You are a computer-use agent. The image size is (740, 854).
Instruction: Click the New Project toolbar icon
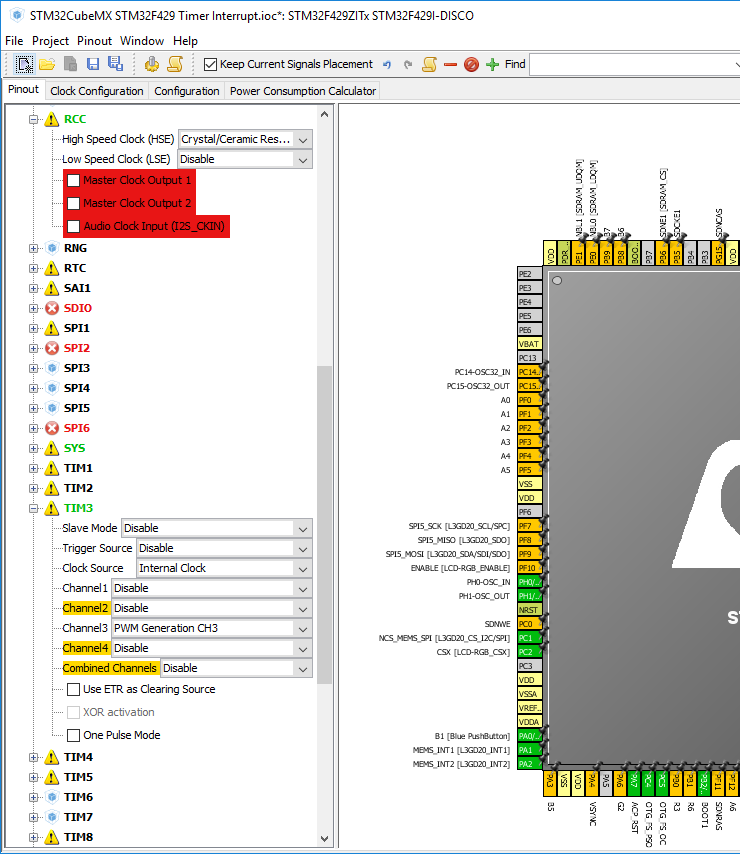[x=25, y=64]
